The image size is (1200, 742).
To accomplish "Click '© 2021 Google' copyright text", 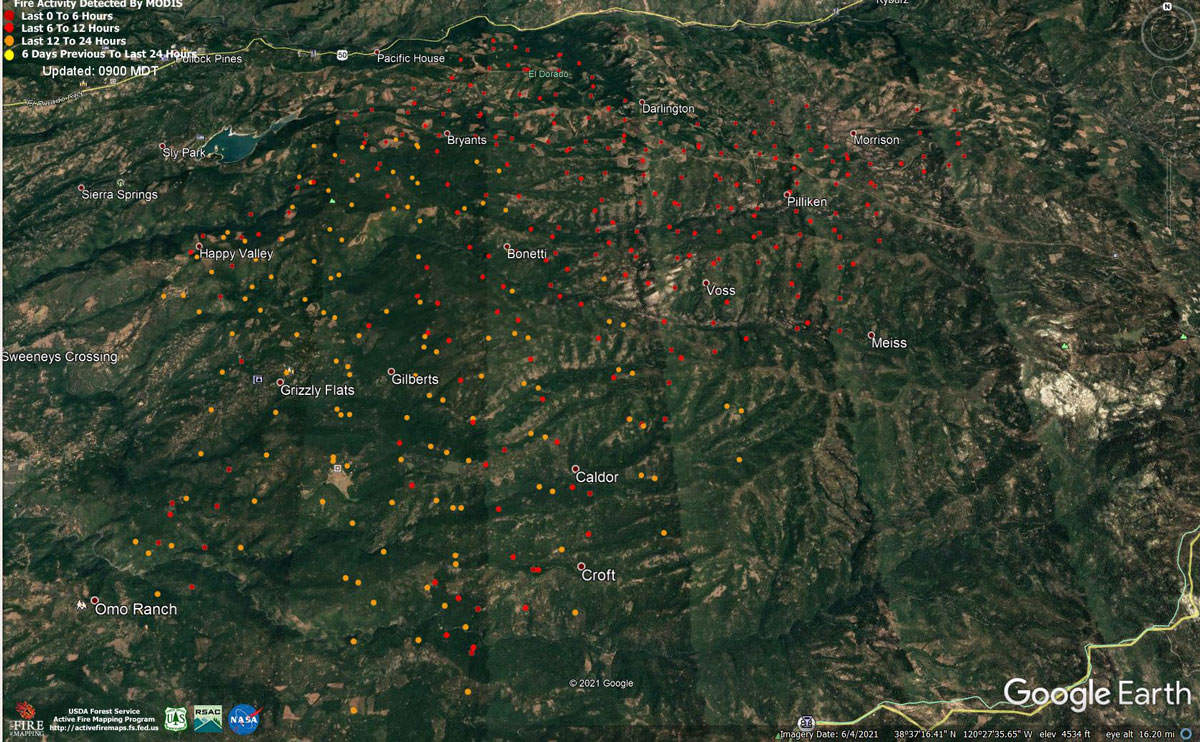I will tap(601, 684).
